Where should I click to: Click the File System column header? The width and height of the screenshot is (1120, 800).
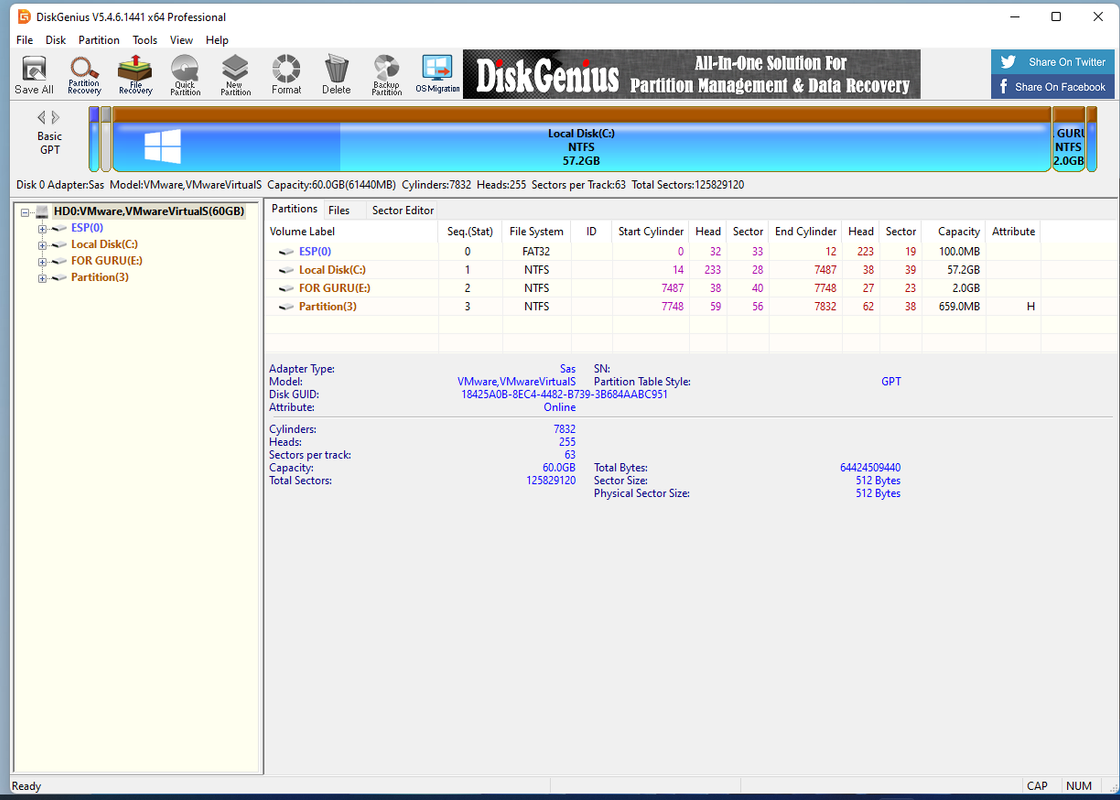pos(536,231)
